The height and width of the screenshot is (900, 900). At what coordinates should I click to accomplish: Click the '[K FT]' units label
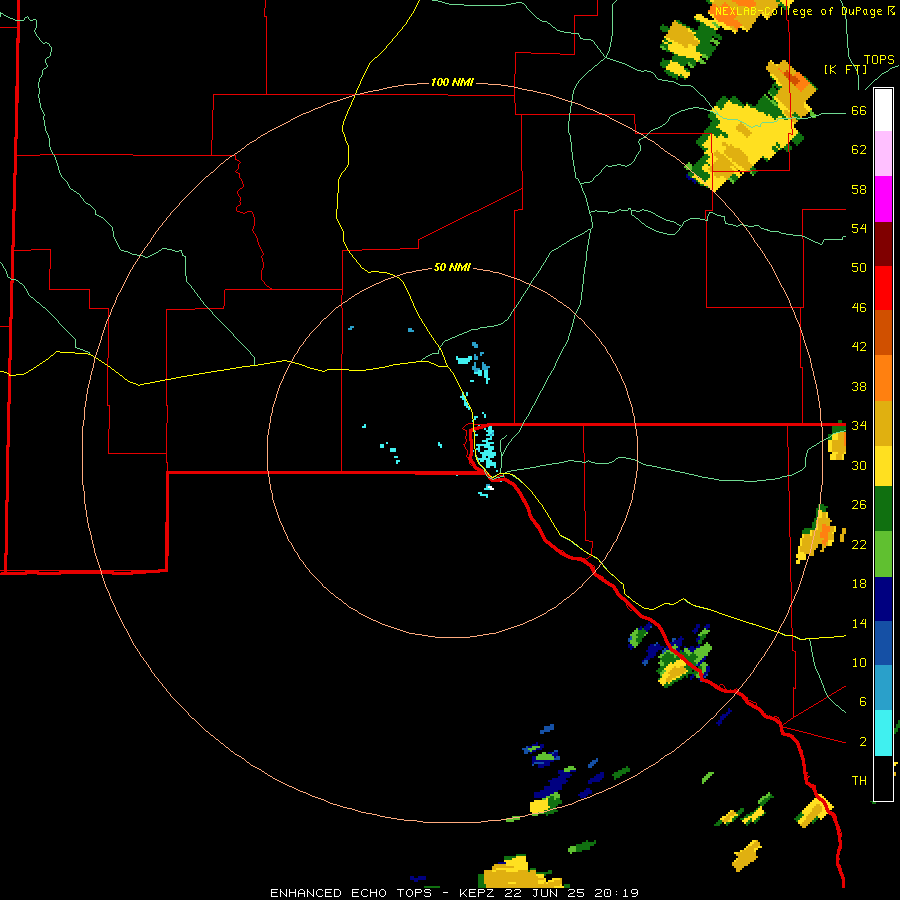pyautogui.click(x=845, y=69)
